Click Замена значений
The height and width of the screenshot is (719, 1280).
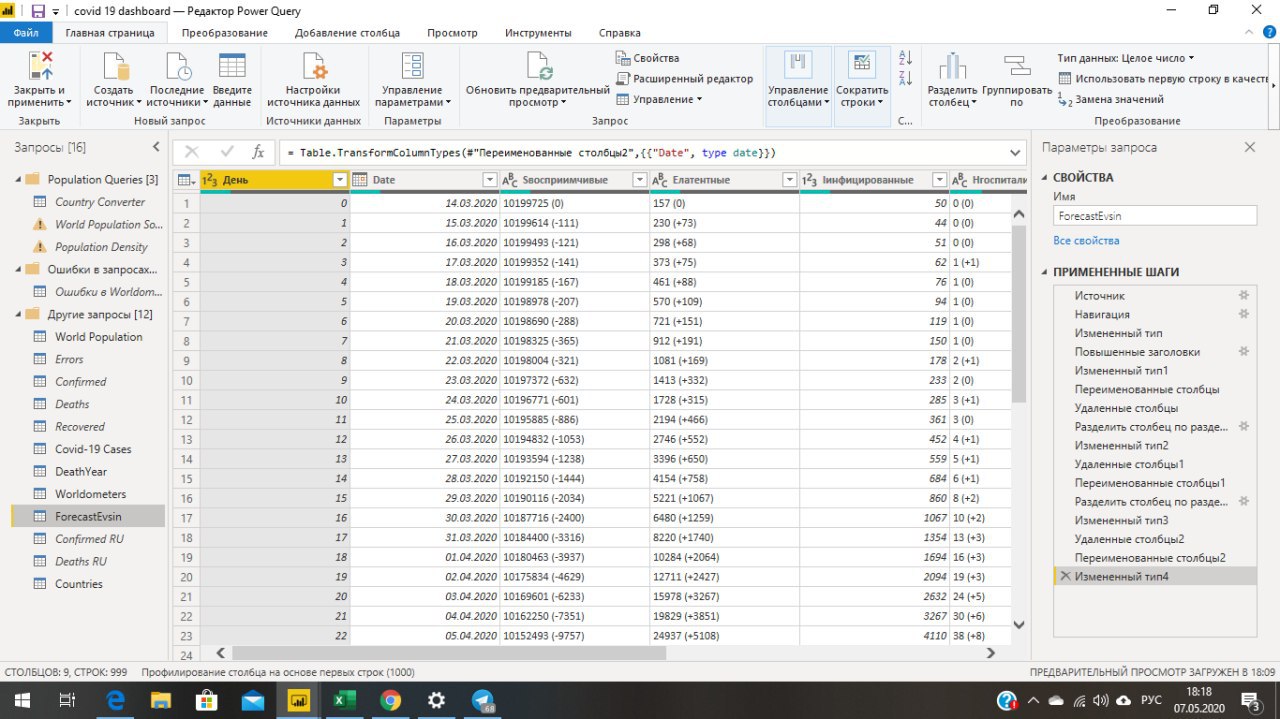point(1111,99)
